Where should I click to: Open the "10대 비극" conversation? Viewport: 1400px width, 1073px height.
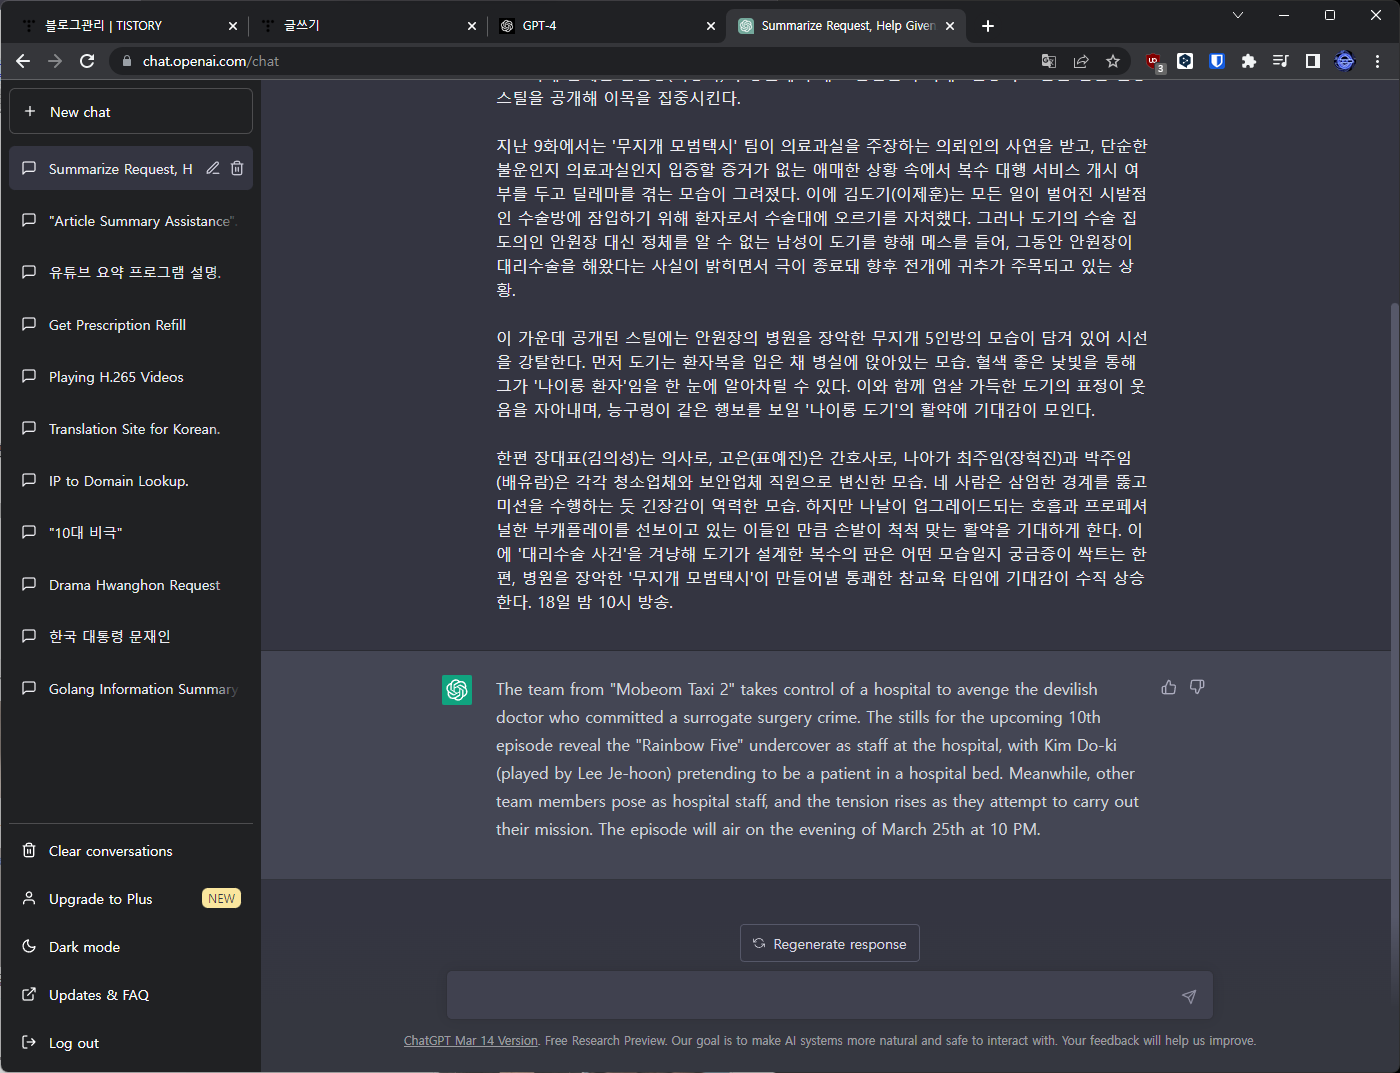[131, 533]
